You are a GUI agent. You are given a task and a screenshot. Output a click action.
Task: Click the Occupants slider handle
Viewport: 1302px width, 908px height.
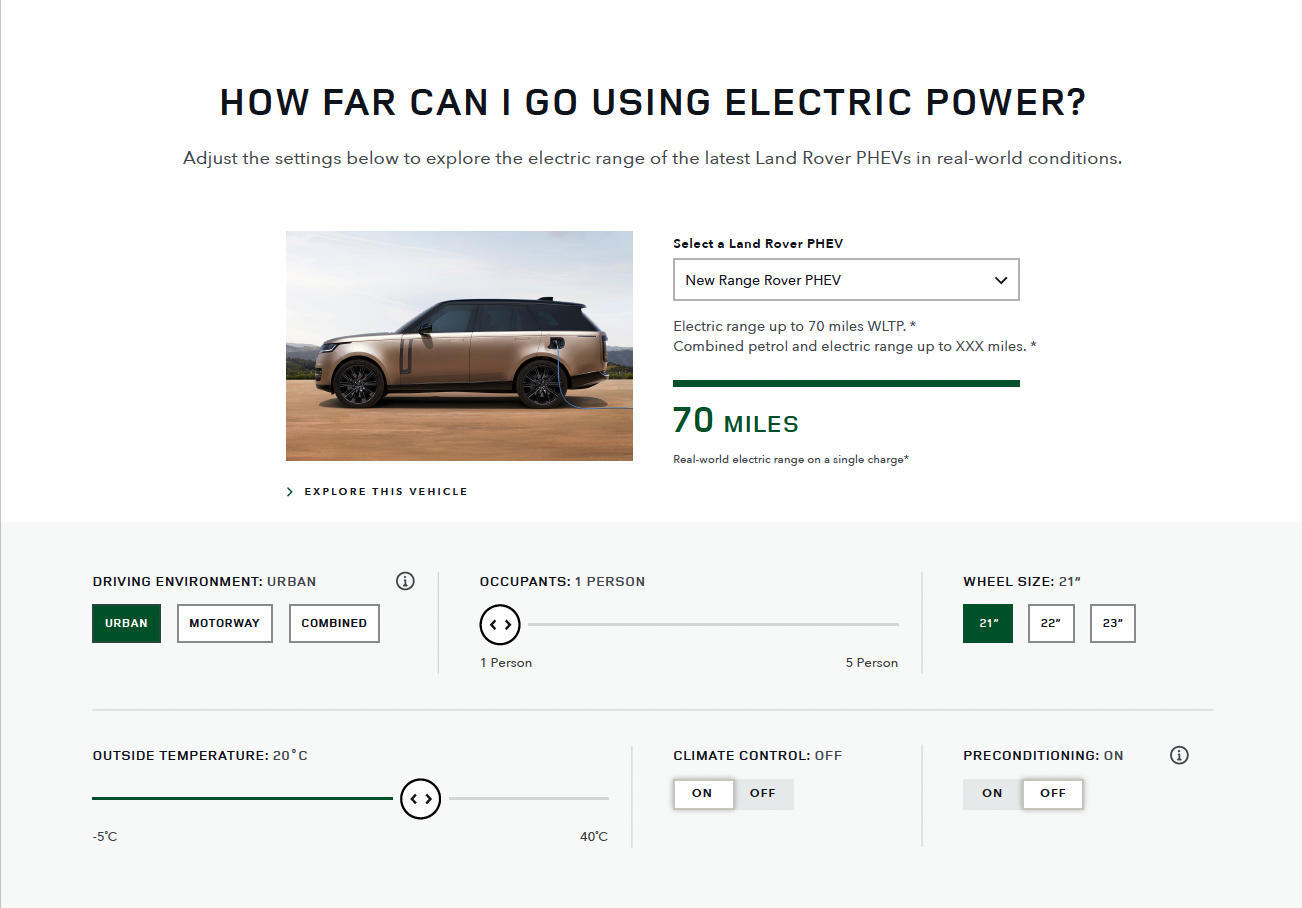click(500, 623)
